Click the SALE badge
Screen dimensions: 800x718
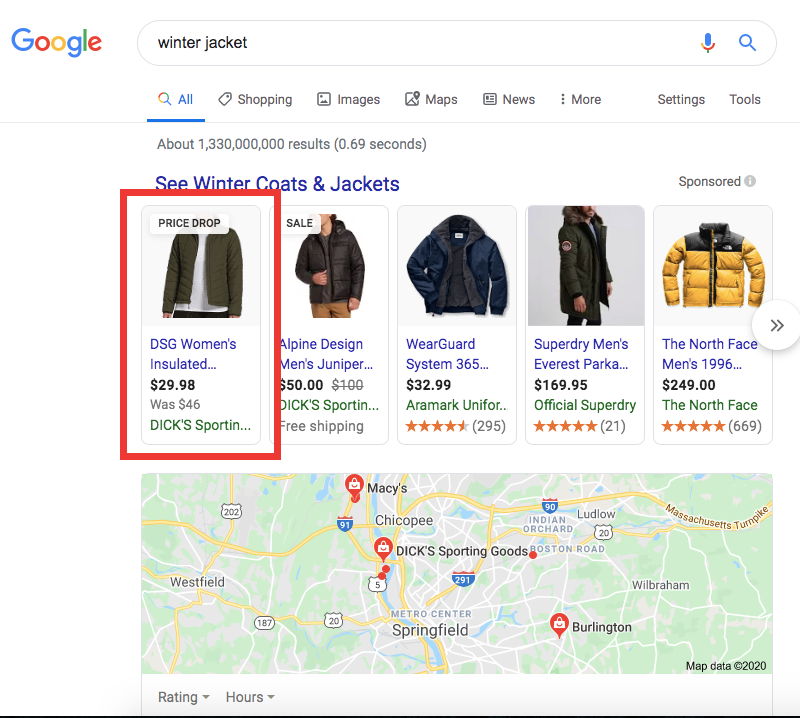(x=299, y=223)
